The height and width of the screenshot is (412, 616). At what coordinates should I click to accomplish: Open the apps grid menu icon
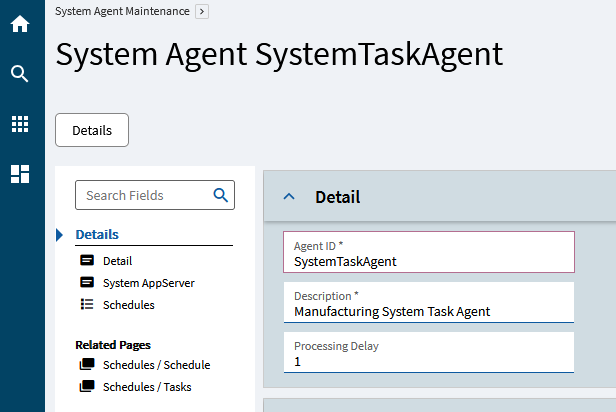click(x=20, y=124)
